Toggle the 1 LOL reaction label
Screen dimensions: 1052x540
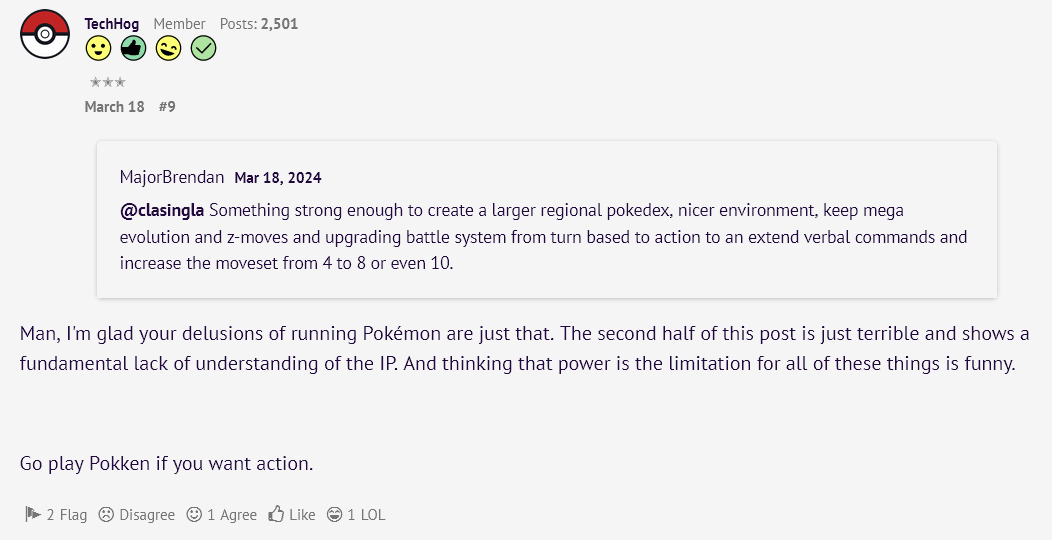[366, 515]
